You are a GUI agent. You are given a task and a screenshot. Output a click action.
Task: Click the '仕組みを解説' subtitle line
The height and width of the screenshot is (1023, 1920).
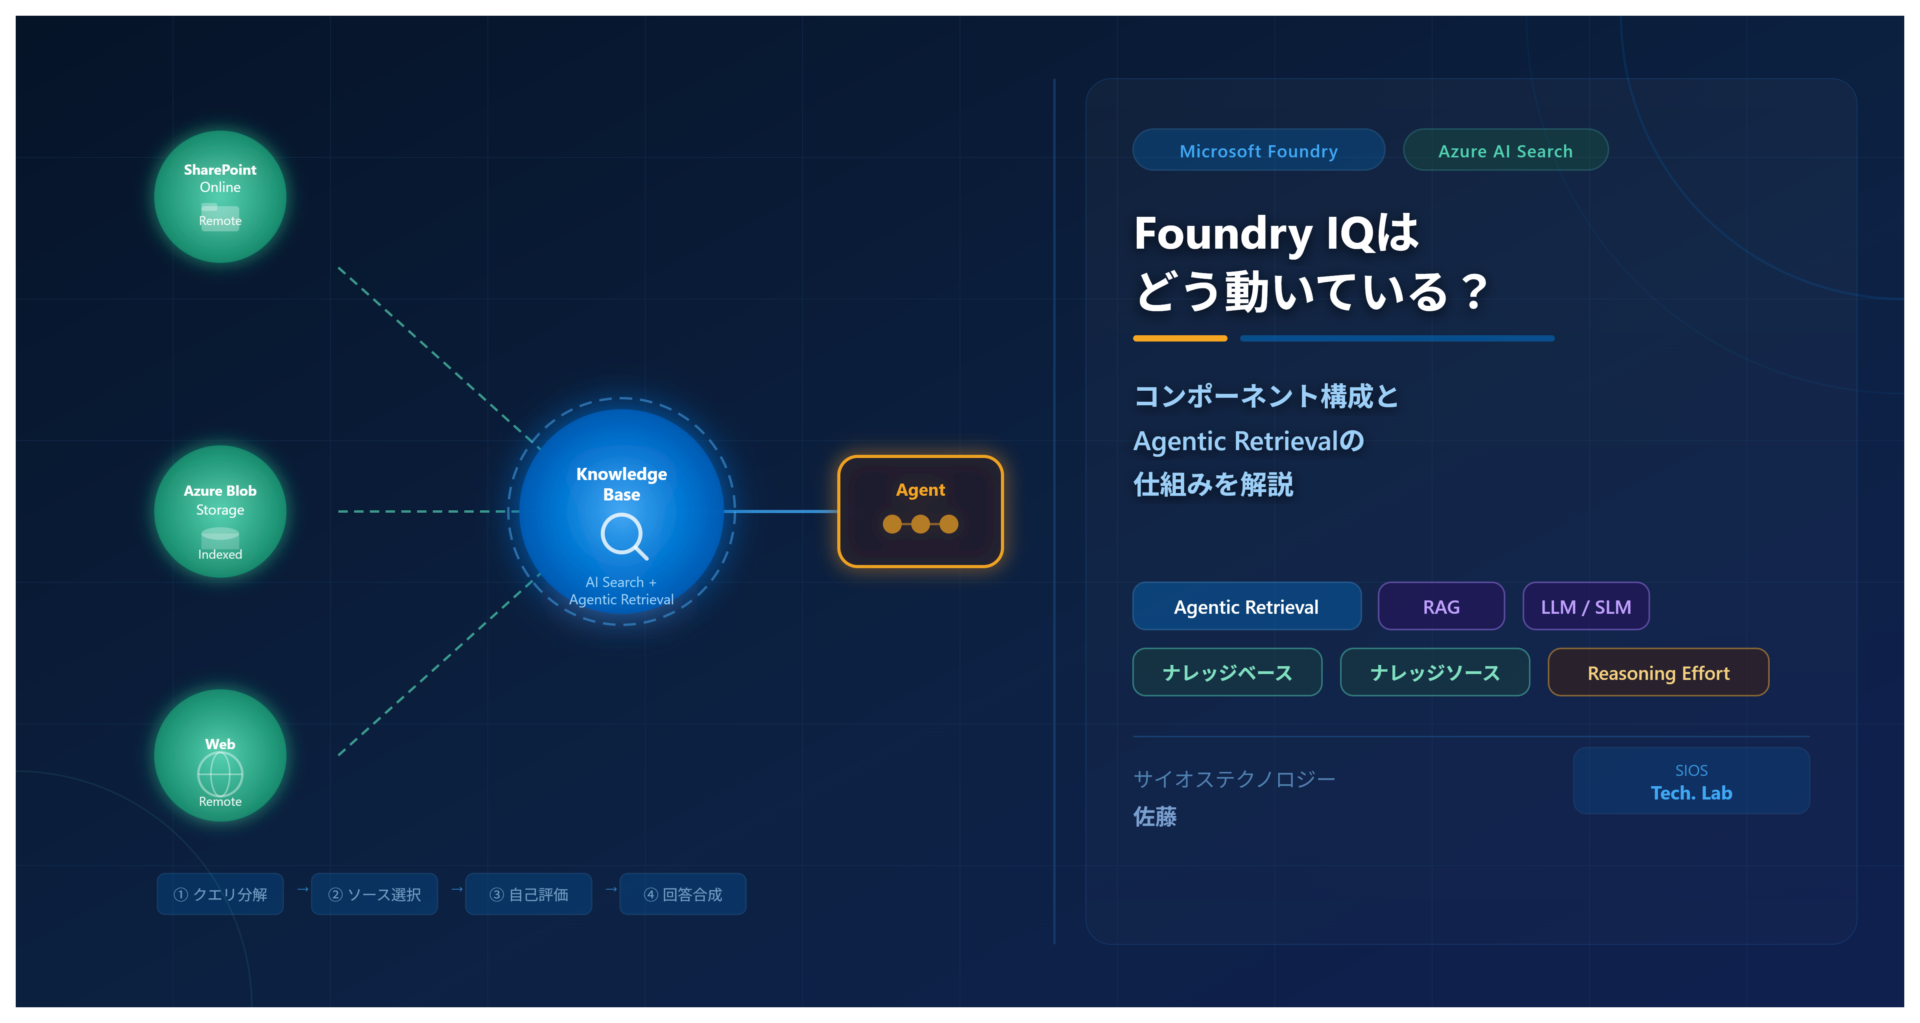(1213, 485)
